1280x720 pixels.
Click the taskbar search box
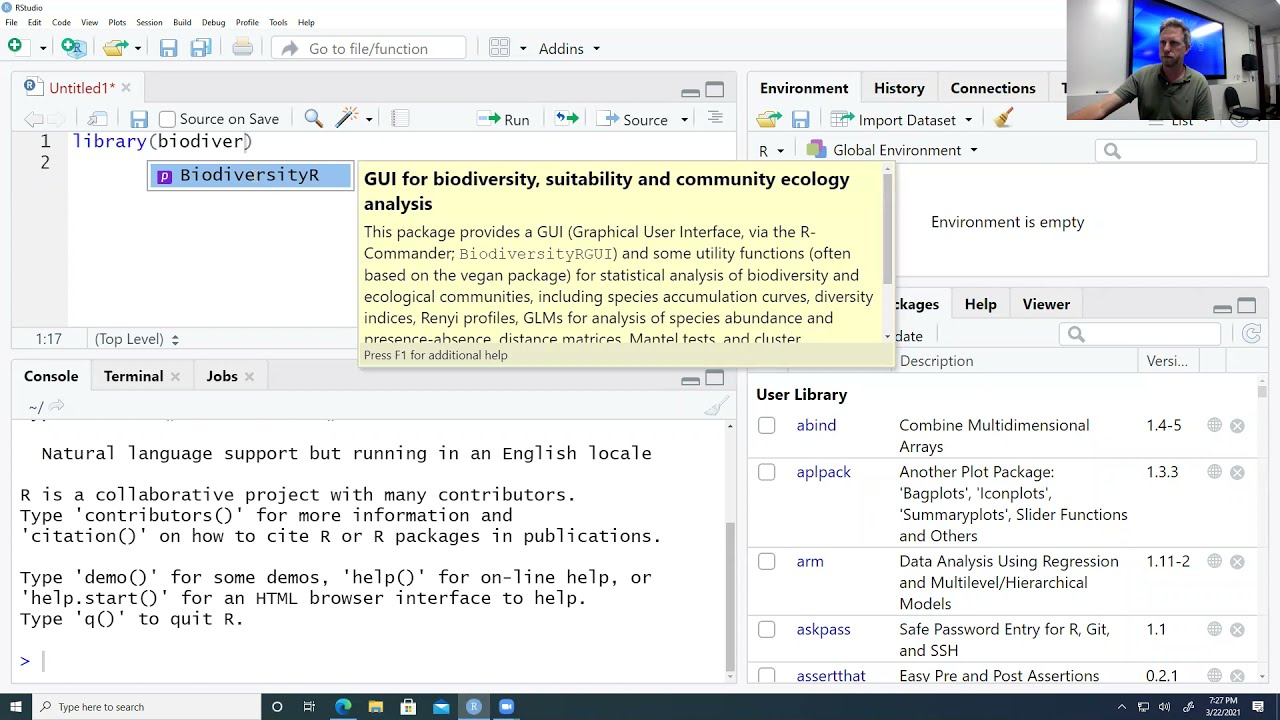[x=145, y=707]
